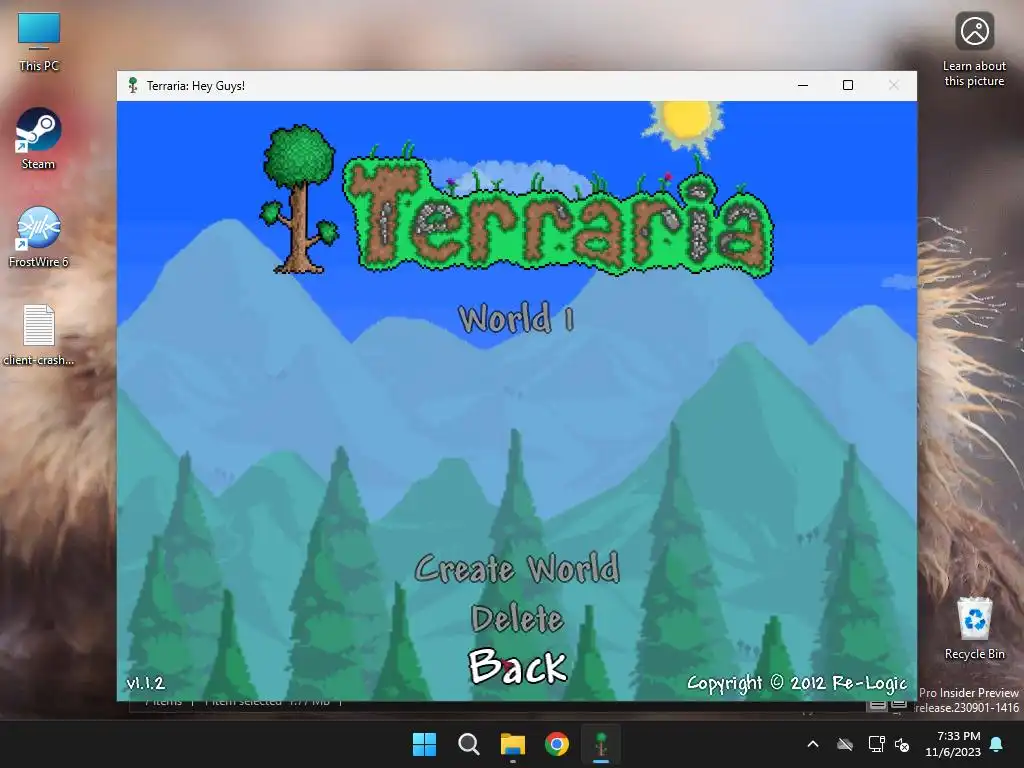
Task: Click Learn about this picture icon
Action: (974, 50)
